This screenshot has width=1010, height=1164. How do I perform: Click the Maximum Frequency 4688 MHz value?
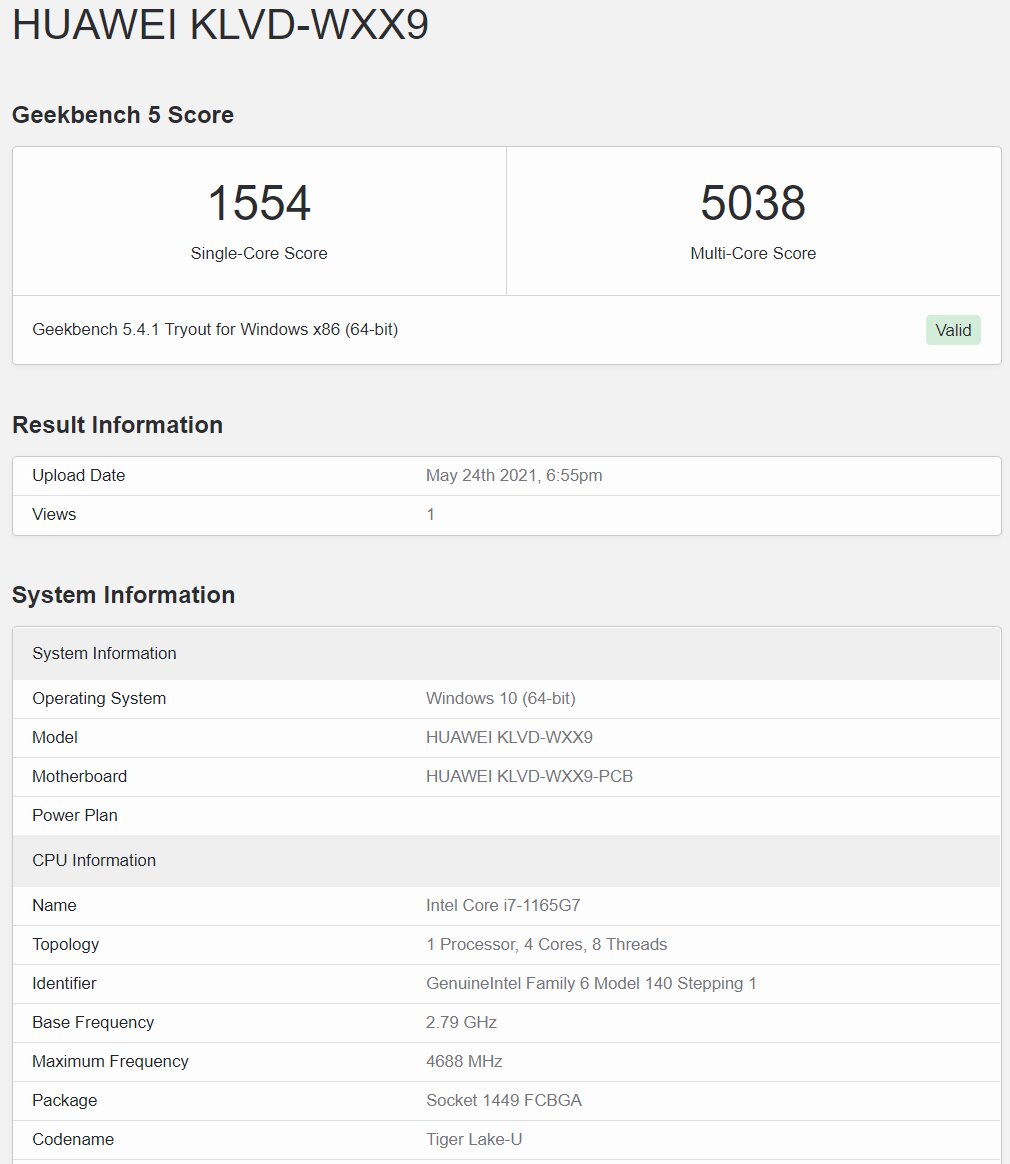pos(464,1062)
